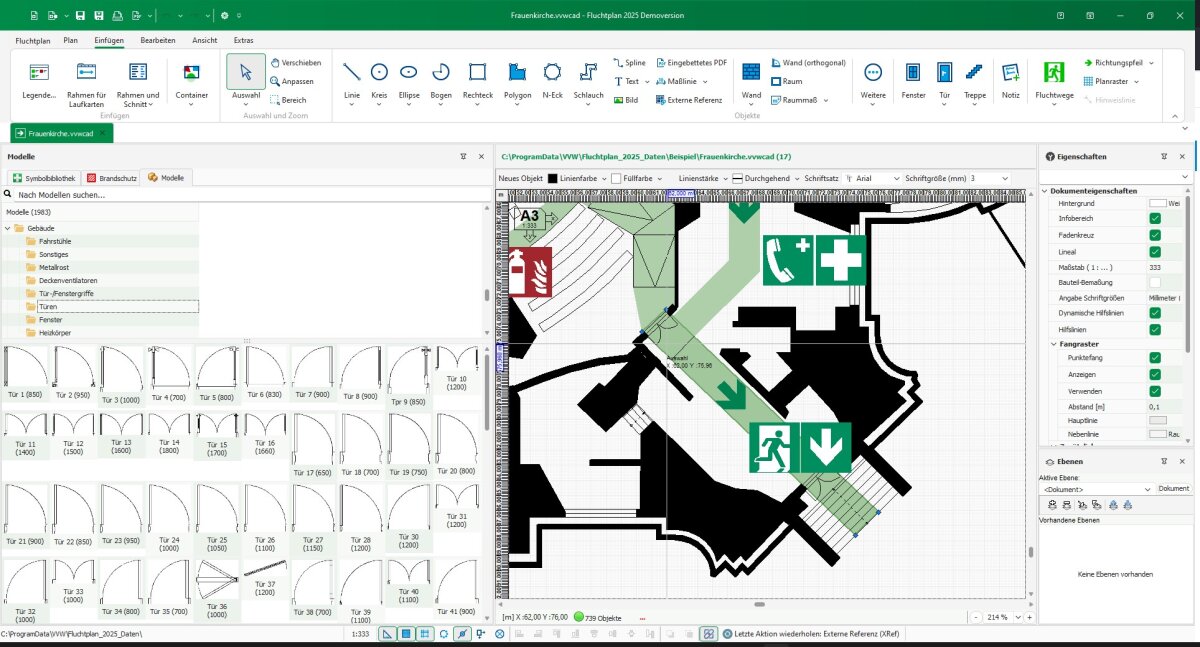Open the Schriftgröße font size dropdown
This screenshot has height=647, width=1200.
pyautogui.click(x=988, y=178)
